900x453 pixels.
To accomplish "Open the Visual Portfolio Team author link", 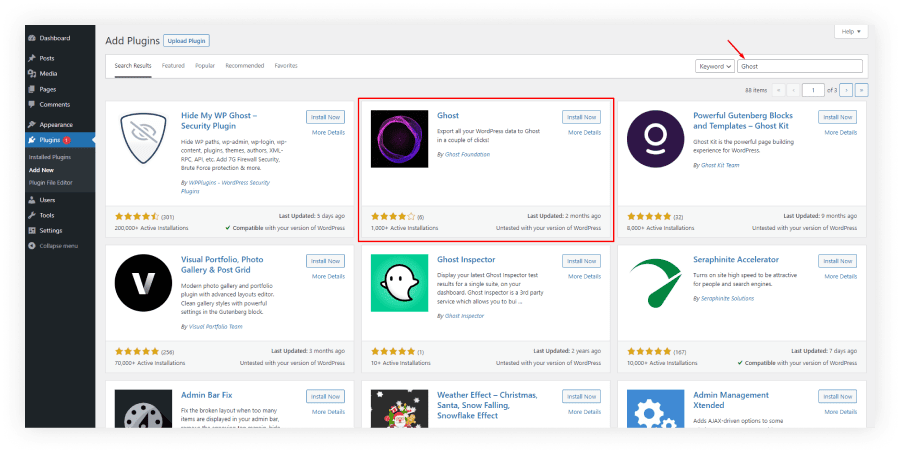I will 215,327.
